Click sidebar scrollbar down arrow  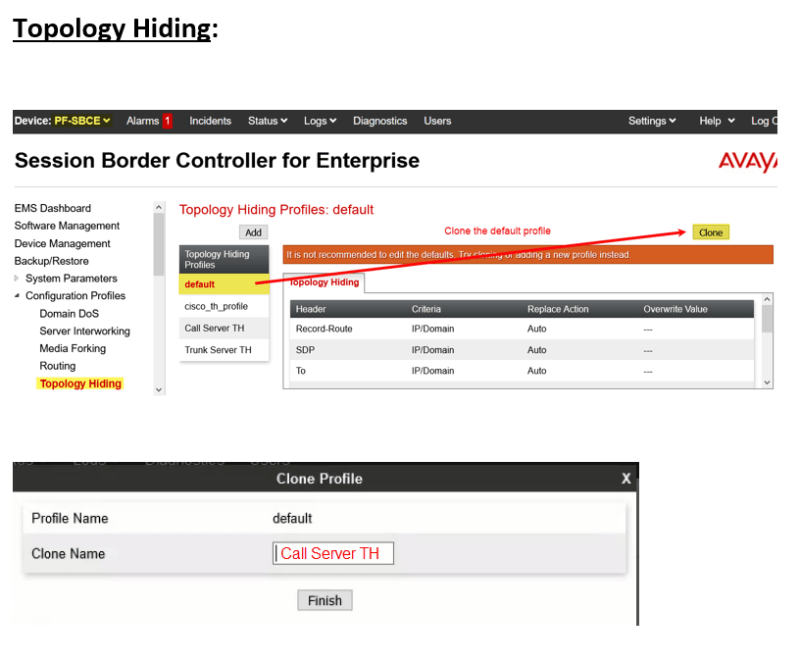pyautogui.click(x=159, y=390)
